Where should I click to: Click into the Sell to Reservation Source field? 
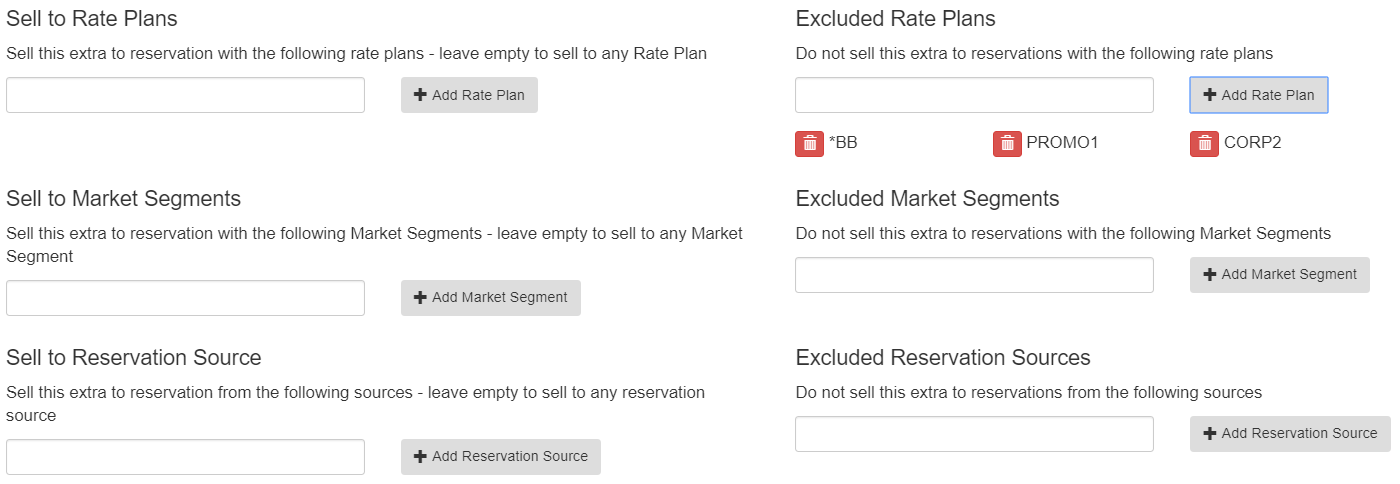pos(185,457)
